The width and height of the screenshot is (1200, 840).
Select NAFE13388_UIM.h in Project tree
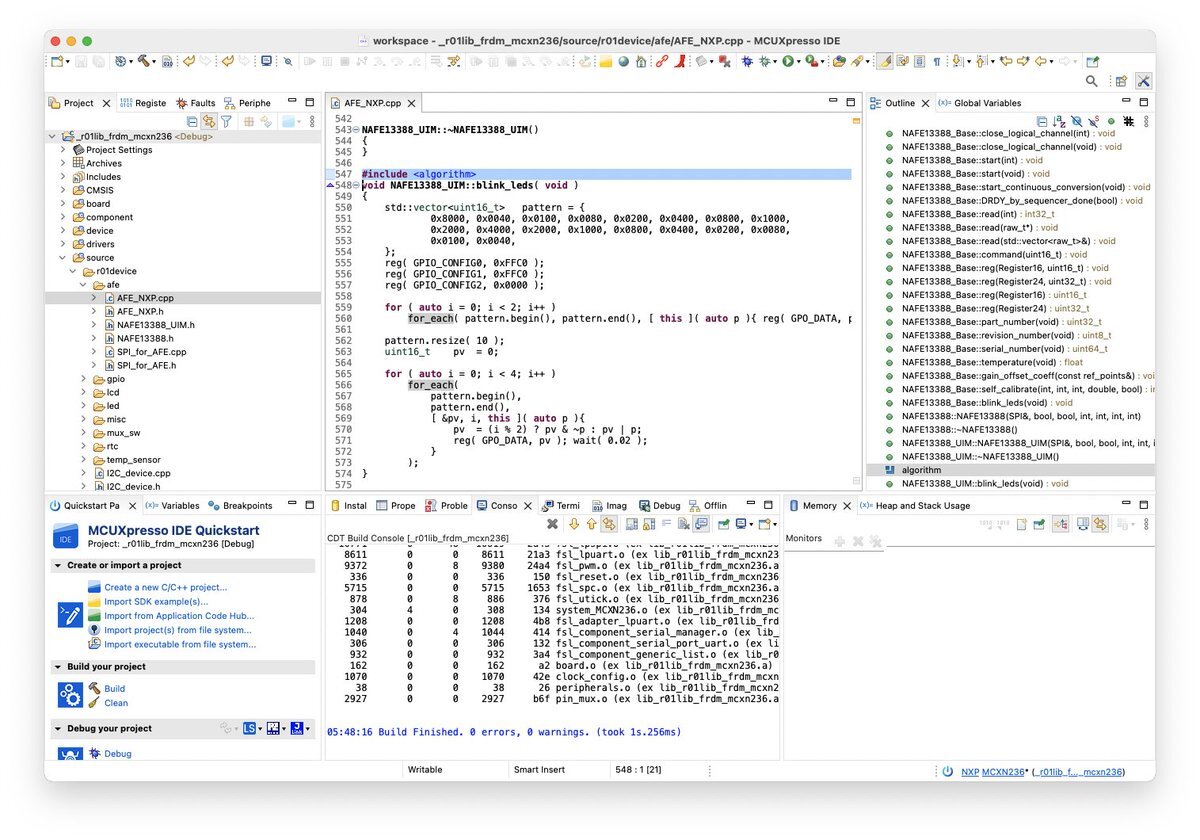point(155,325)
